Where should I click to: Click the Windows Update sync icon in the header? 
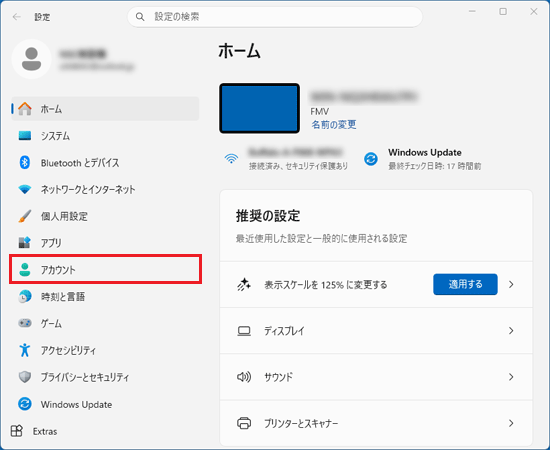(x=371, y=159)
